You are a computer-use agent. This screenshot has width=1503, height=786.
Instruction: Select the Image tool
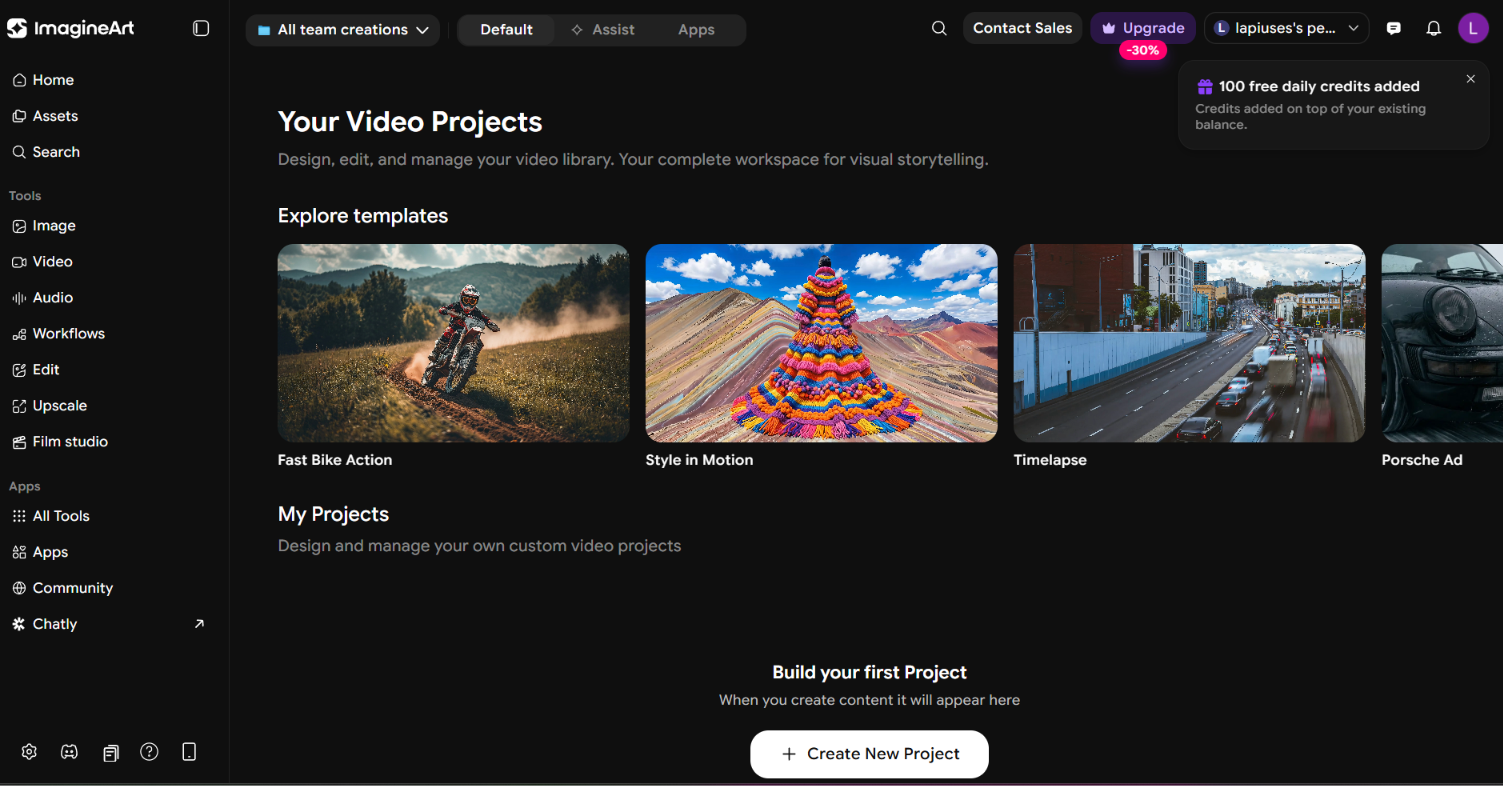pos(44,226)
